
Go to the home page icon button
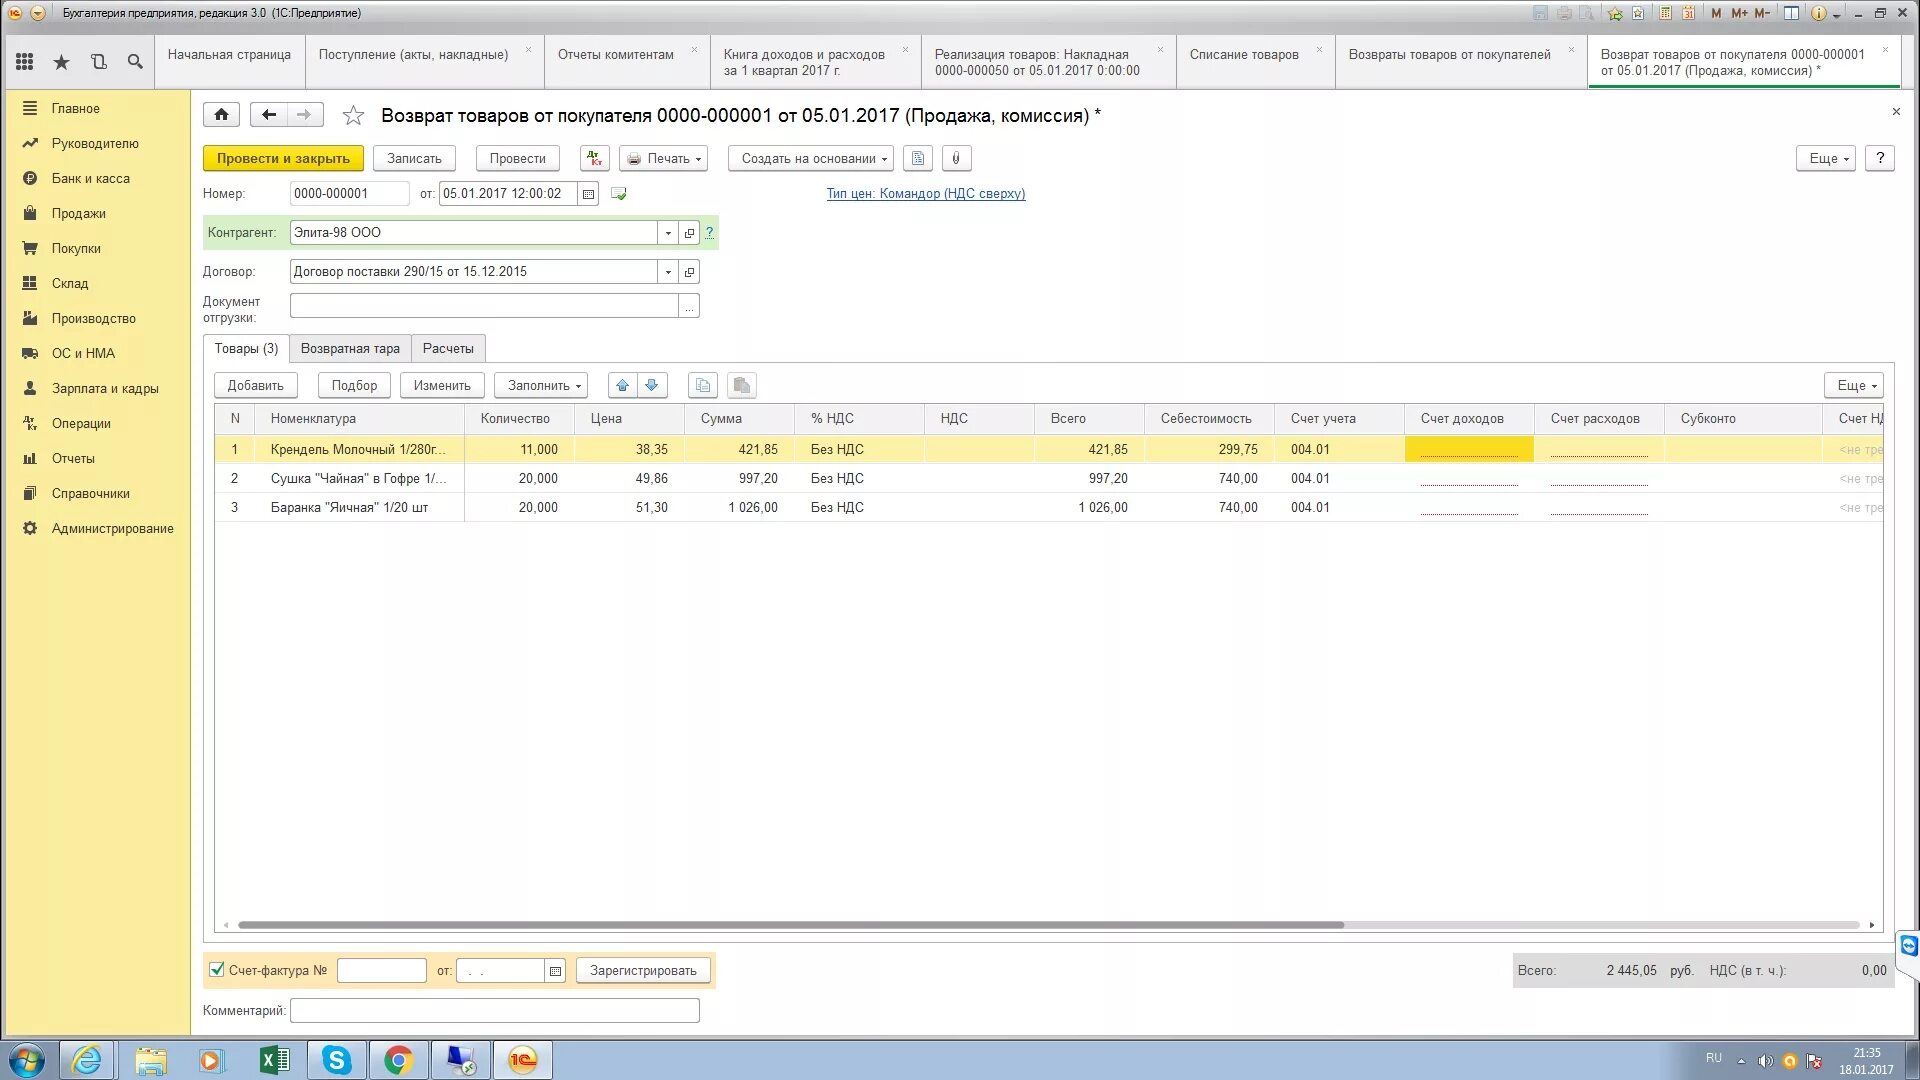(x=221, y=115)
